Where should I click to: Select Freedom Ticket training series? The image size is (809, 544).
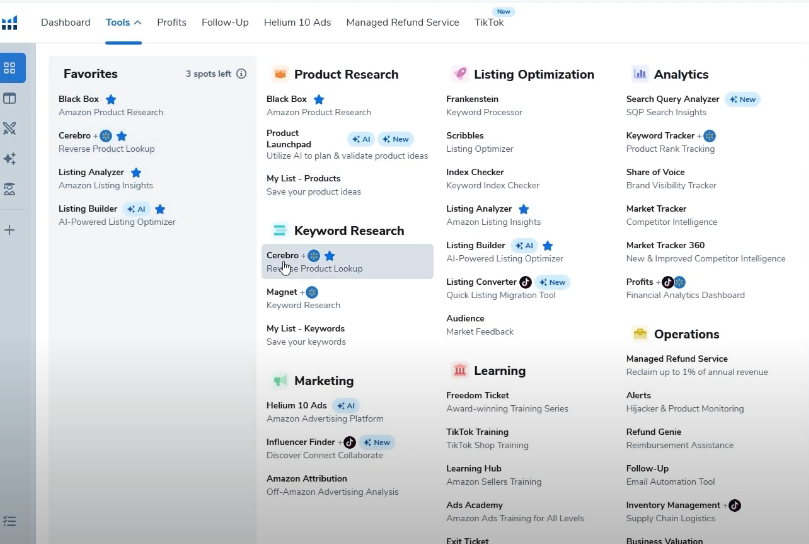[477, 395]
